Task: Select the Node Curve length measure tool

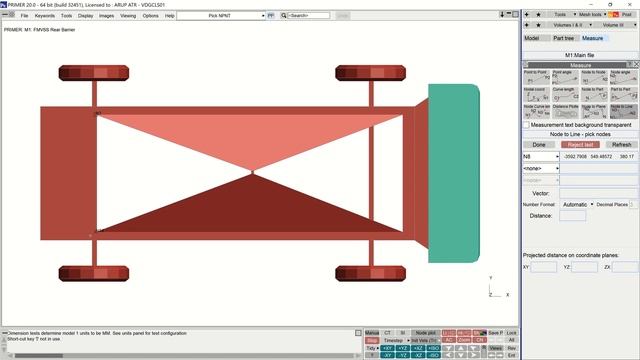Action: coord(537,112)
